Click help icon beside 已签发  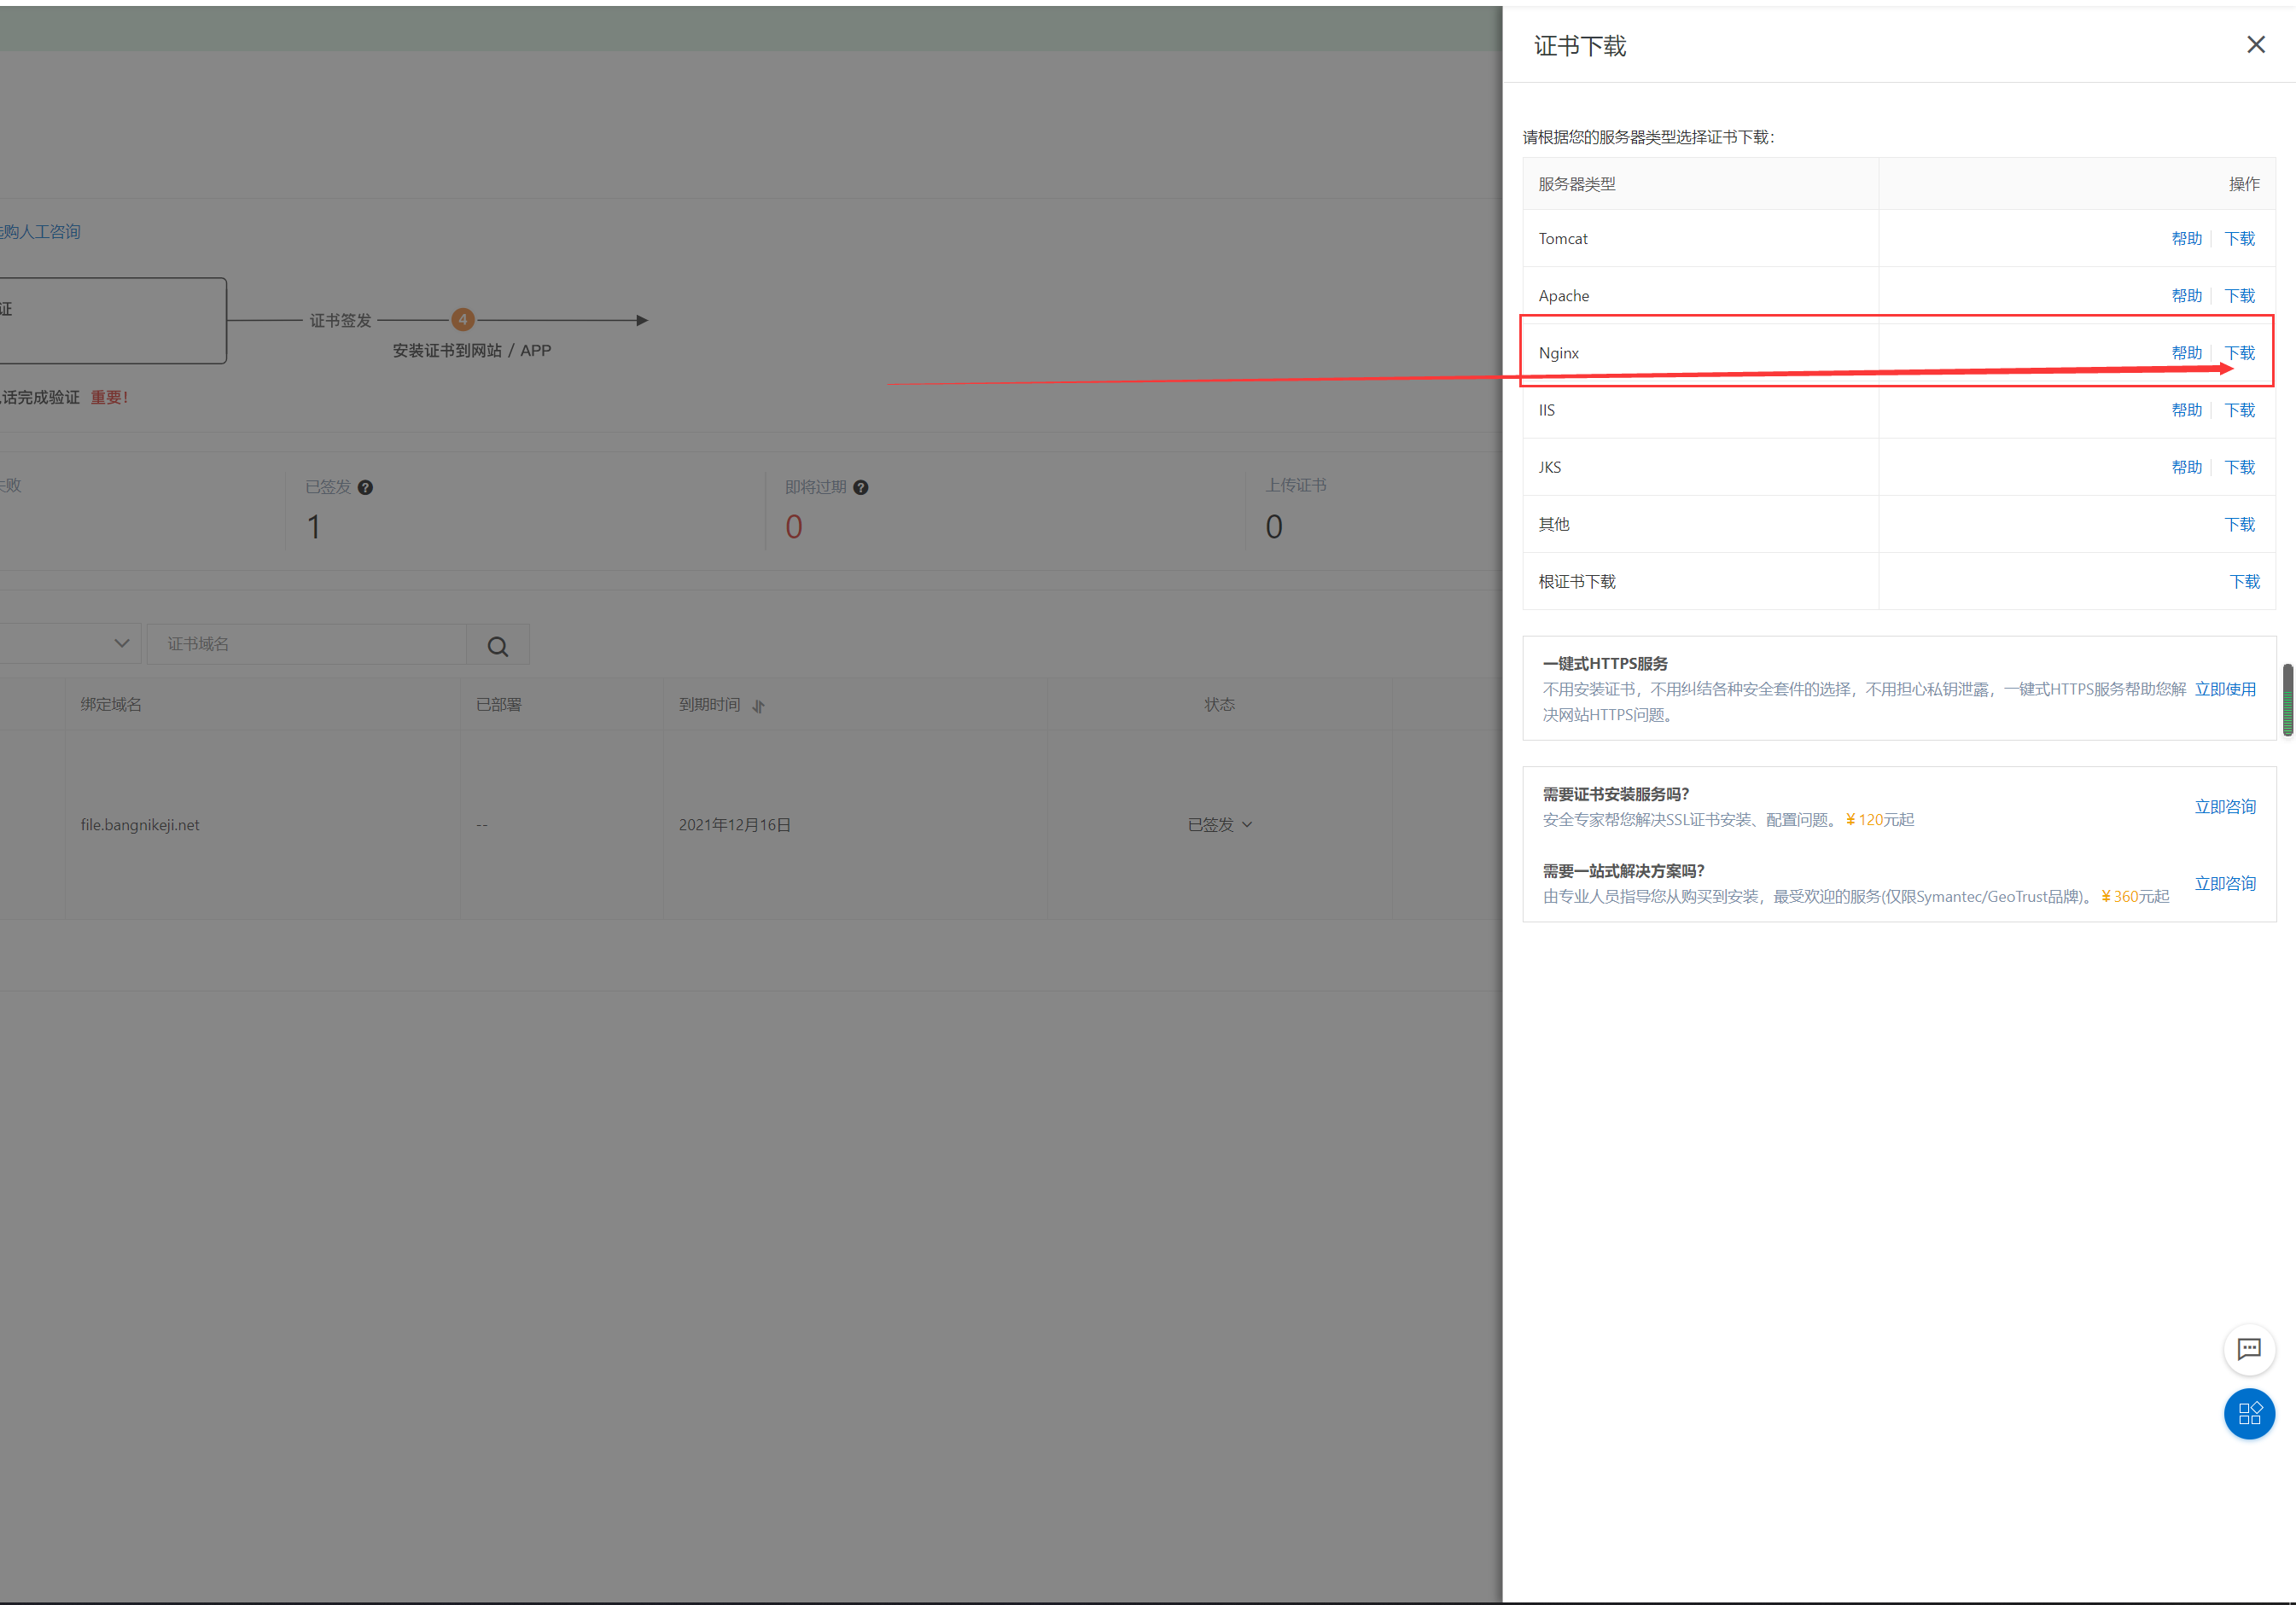pos(365,487)
